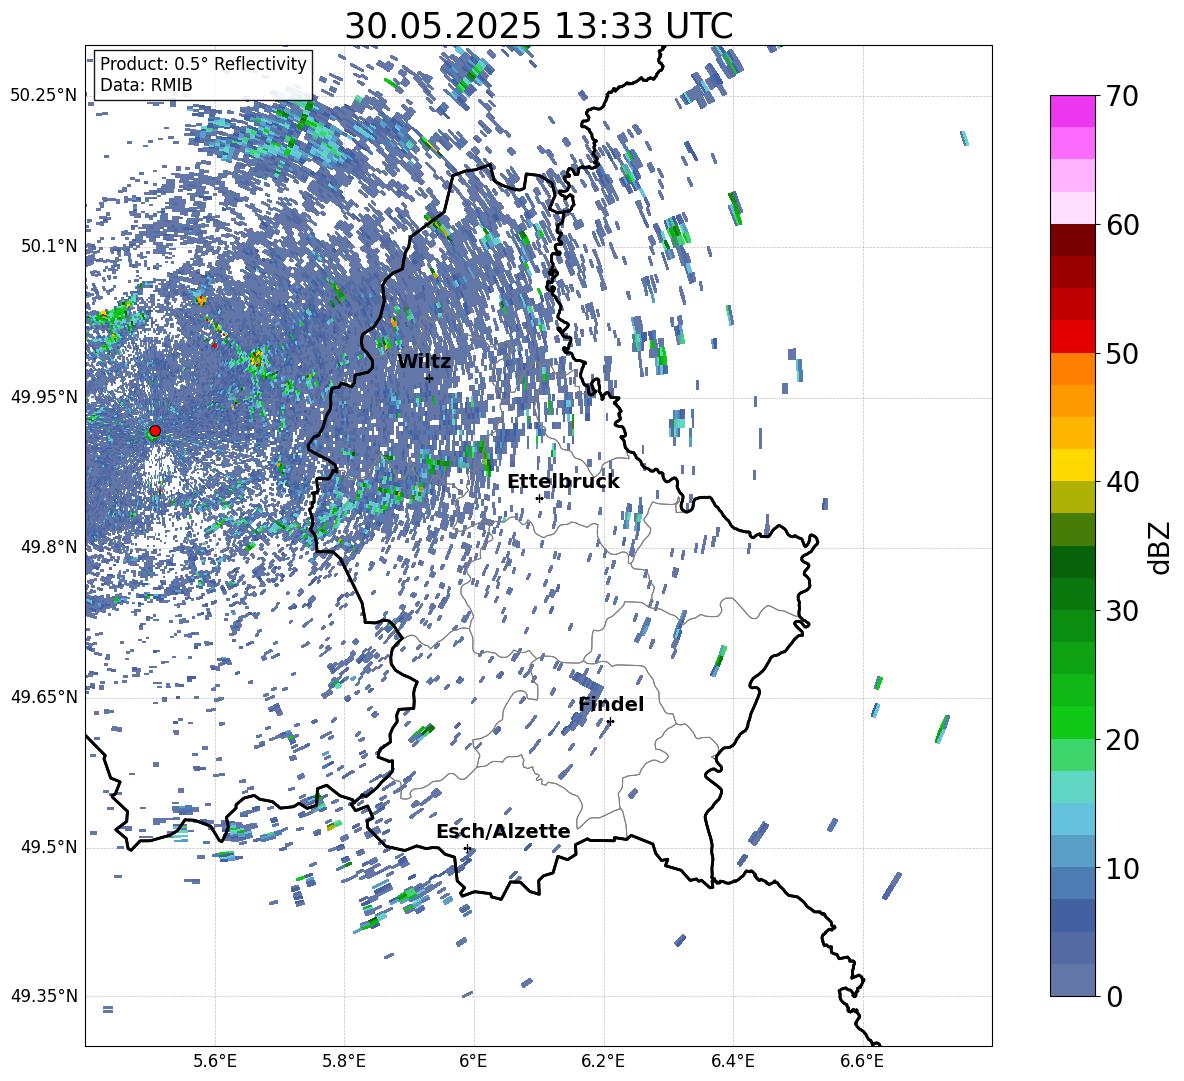Screen dimensions: 1184x1081
Task: Click the cross marker under Ettelbruck
Action: (x=539, y=498)
